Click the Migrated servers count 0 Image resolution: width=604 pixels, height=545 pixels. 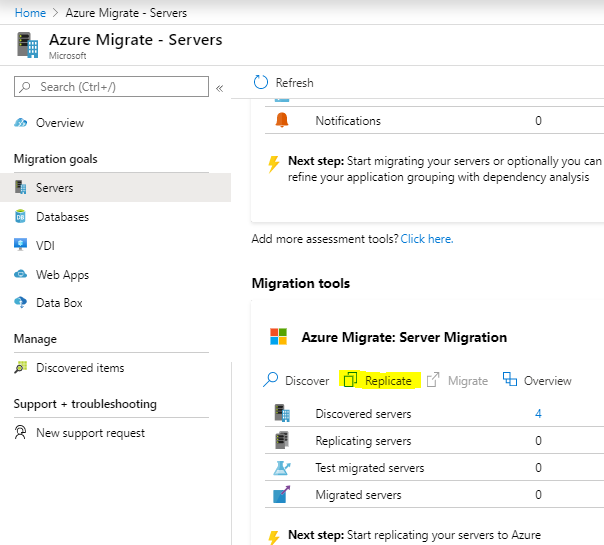(x=538, y=495)
